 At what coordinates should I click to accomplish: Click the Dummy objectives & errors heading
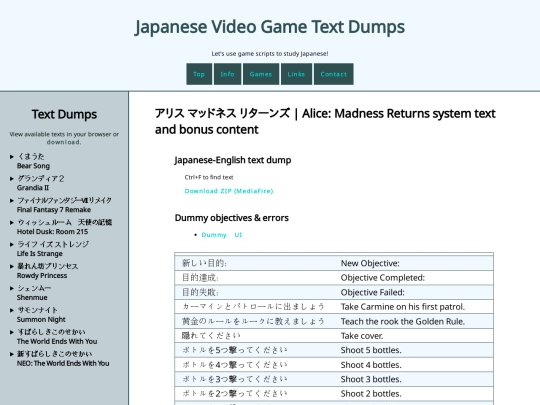232,218
